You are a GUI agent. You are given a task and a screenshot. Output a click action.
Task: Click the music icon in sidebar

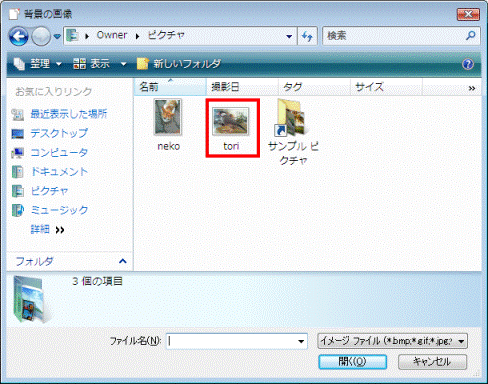[18, 210]
